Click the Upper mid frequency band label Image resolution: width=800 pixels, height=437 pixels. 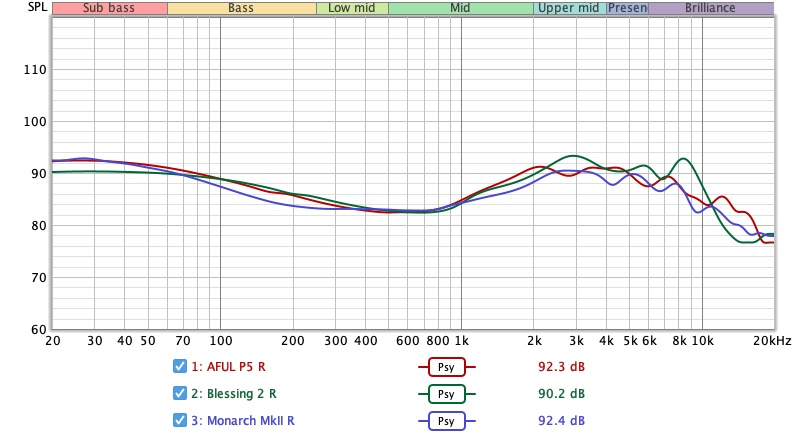click(x=569, y=8)
